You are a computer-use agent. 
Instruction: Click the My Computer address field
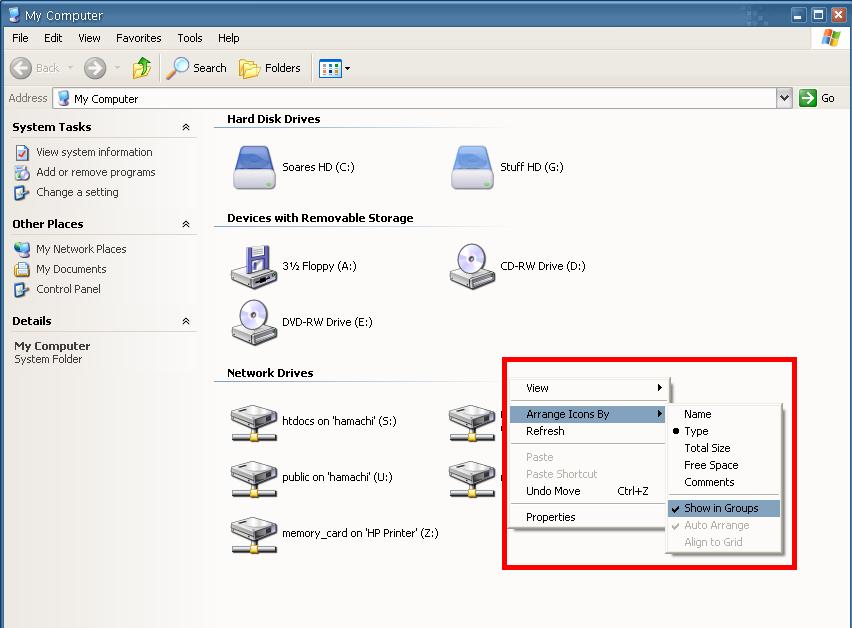point(416,99)
